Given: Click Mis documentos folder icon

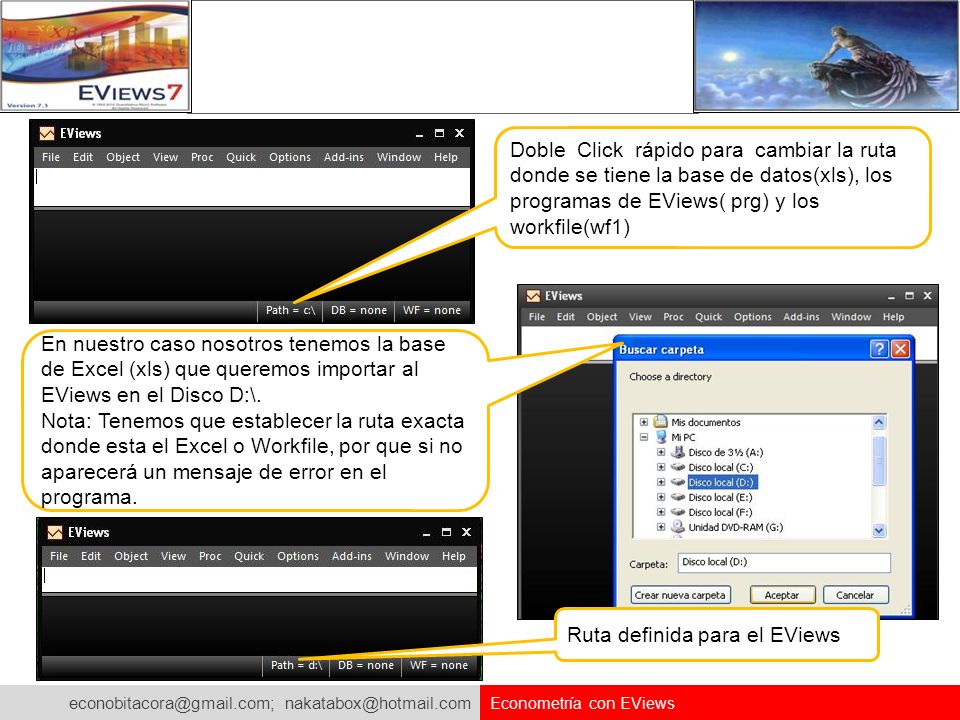Looking at the screenshot, I should point(660,421).
